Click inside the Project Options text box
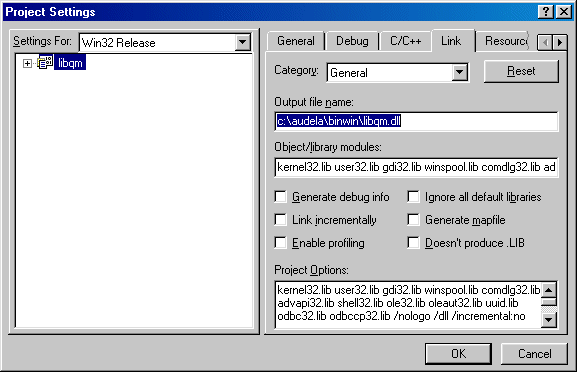 pos(408,304)
